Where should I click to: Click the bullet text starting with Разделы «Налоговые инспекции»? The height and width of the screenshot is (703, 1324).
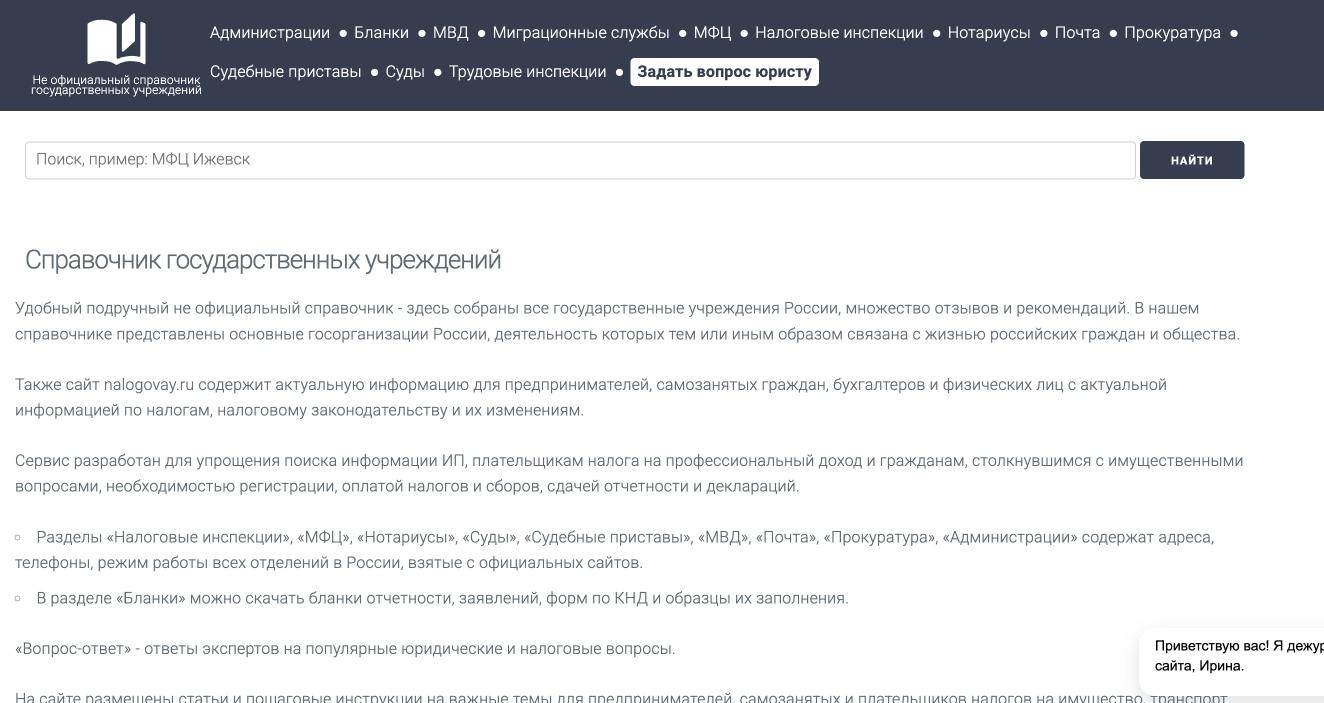tap(614, 550)
